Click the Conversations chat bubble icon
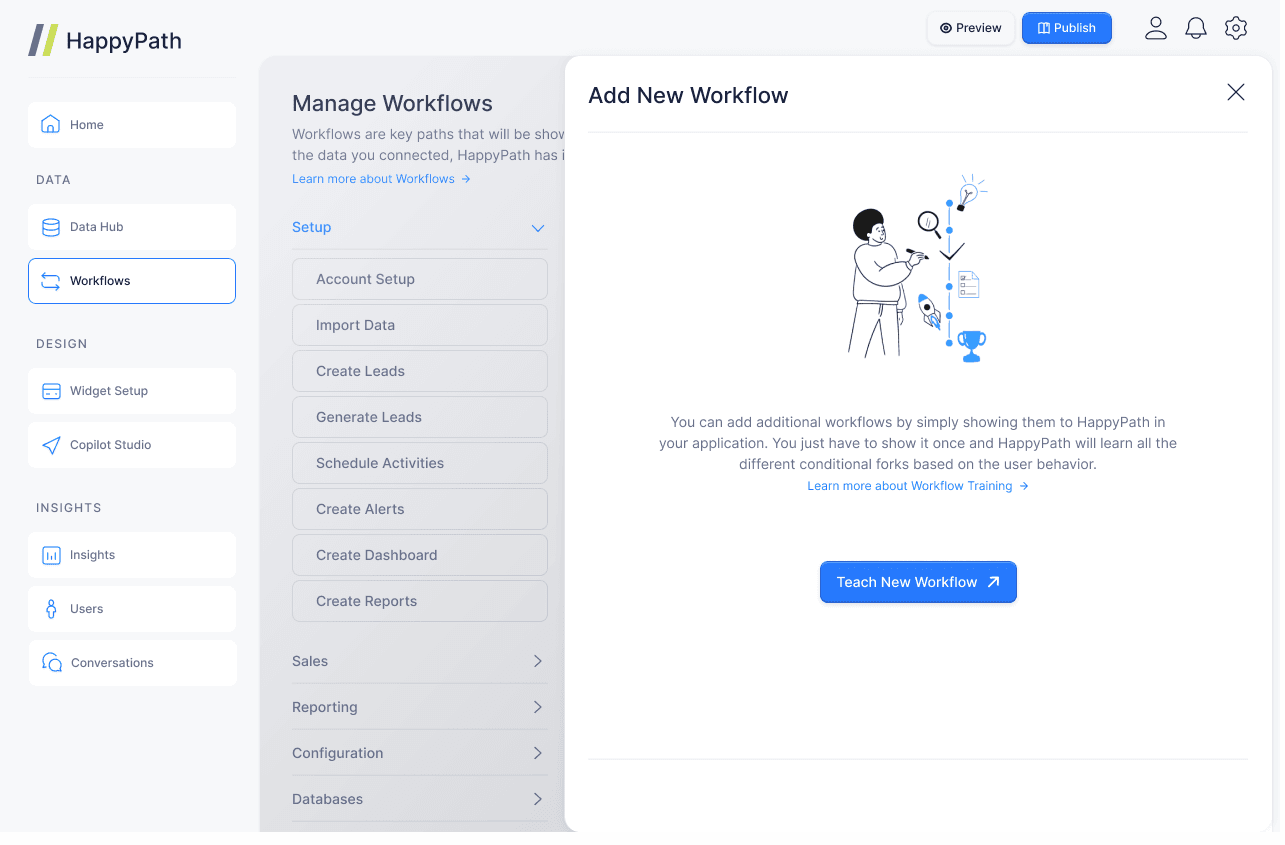 tap(52, 663)
